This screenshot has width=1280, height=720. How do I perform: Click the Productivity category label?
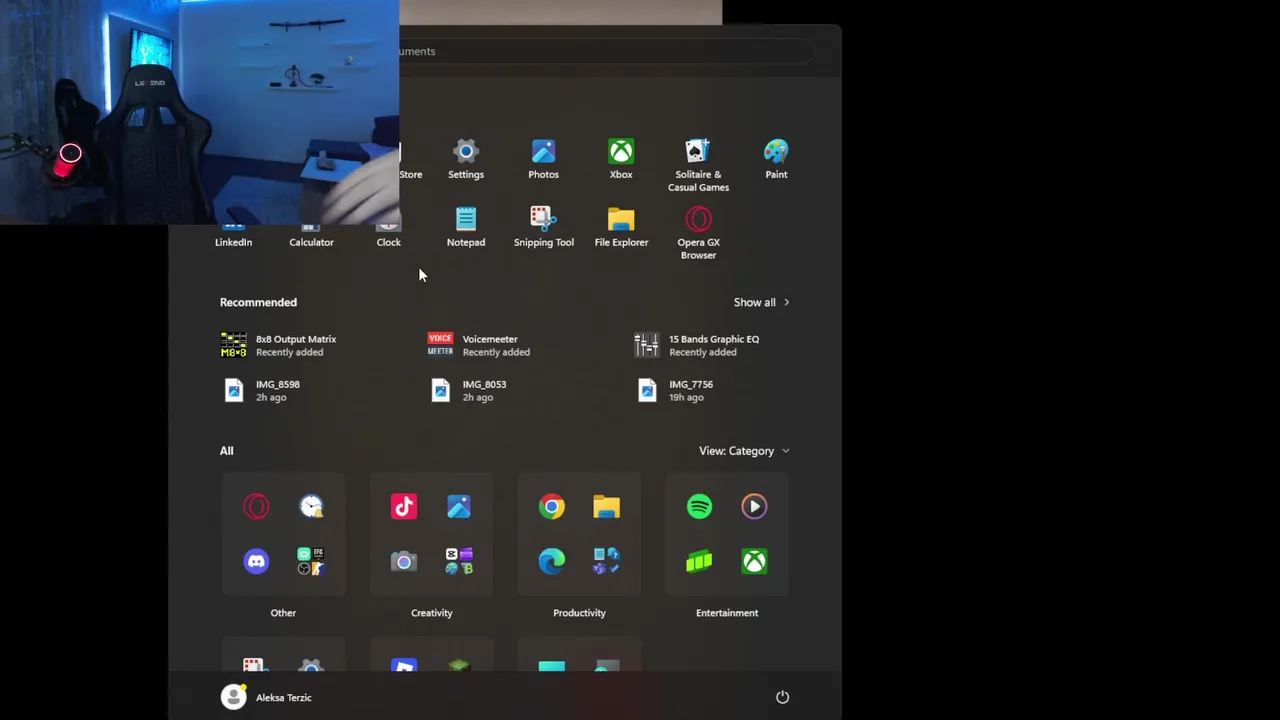[x=579, y=613]
